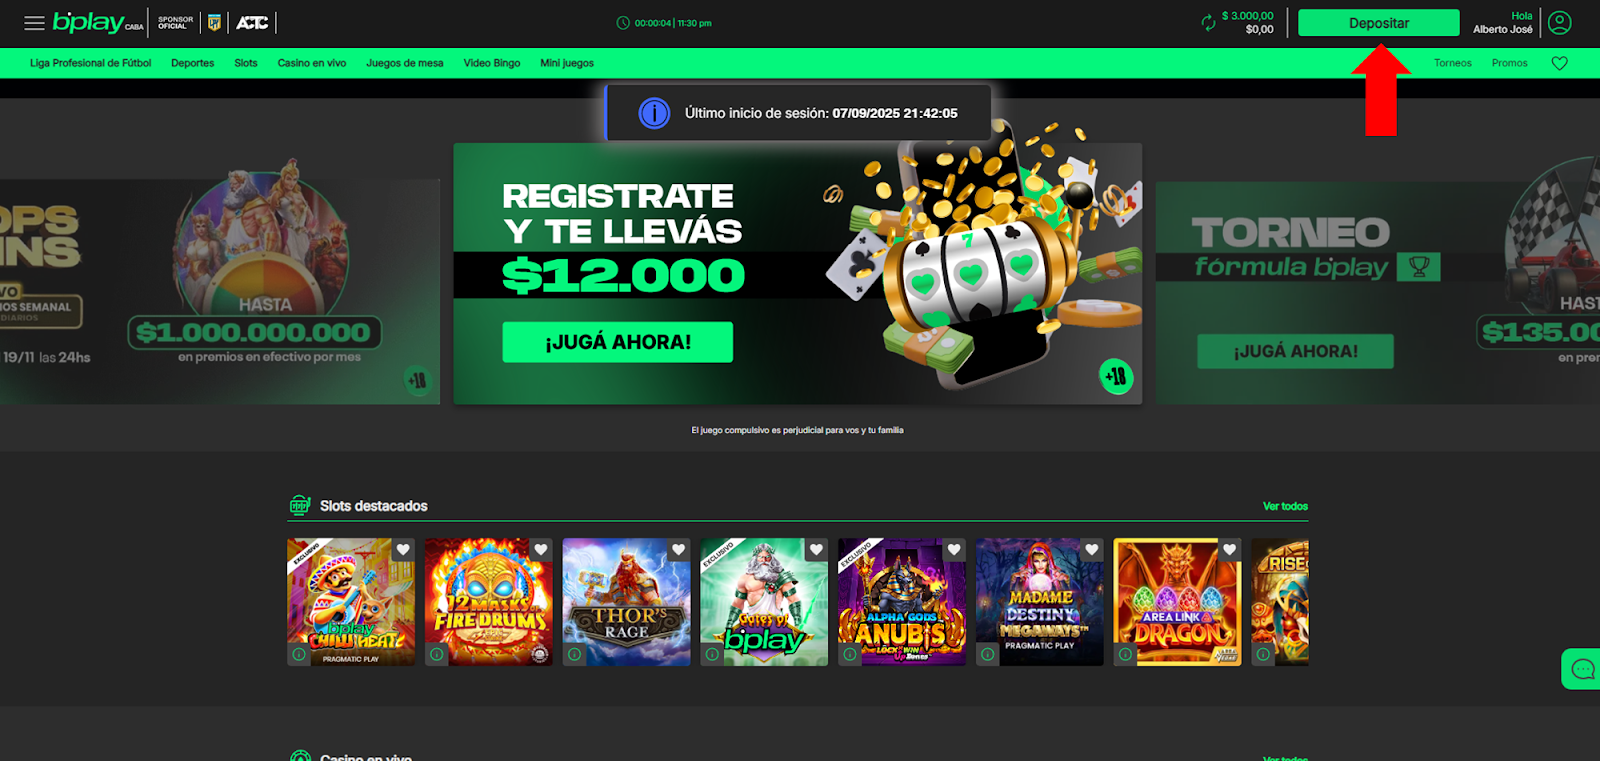This screenshot has height=761, width=1600.
Task: Show info for Thor's Rage slot
Action: (x=574, y=654)
